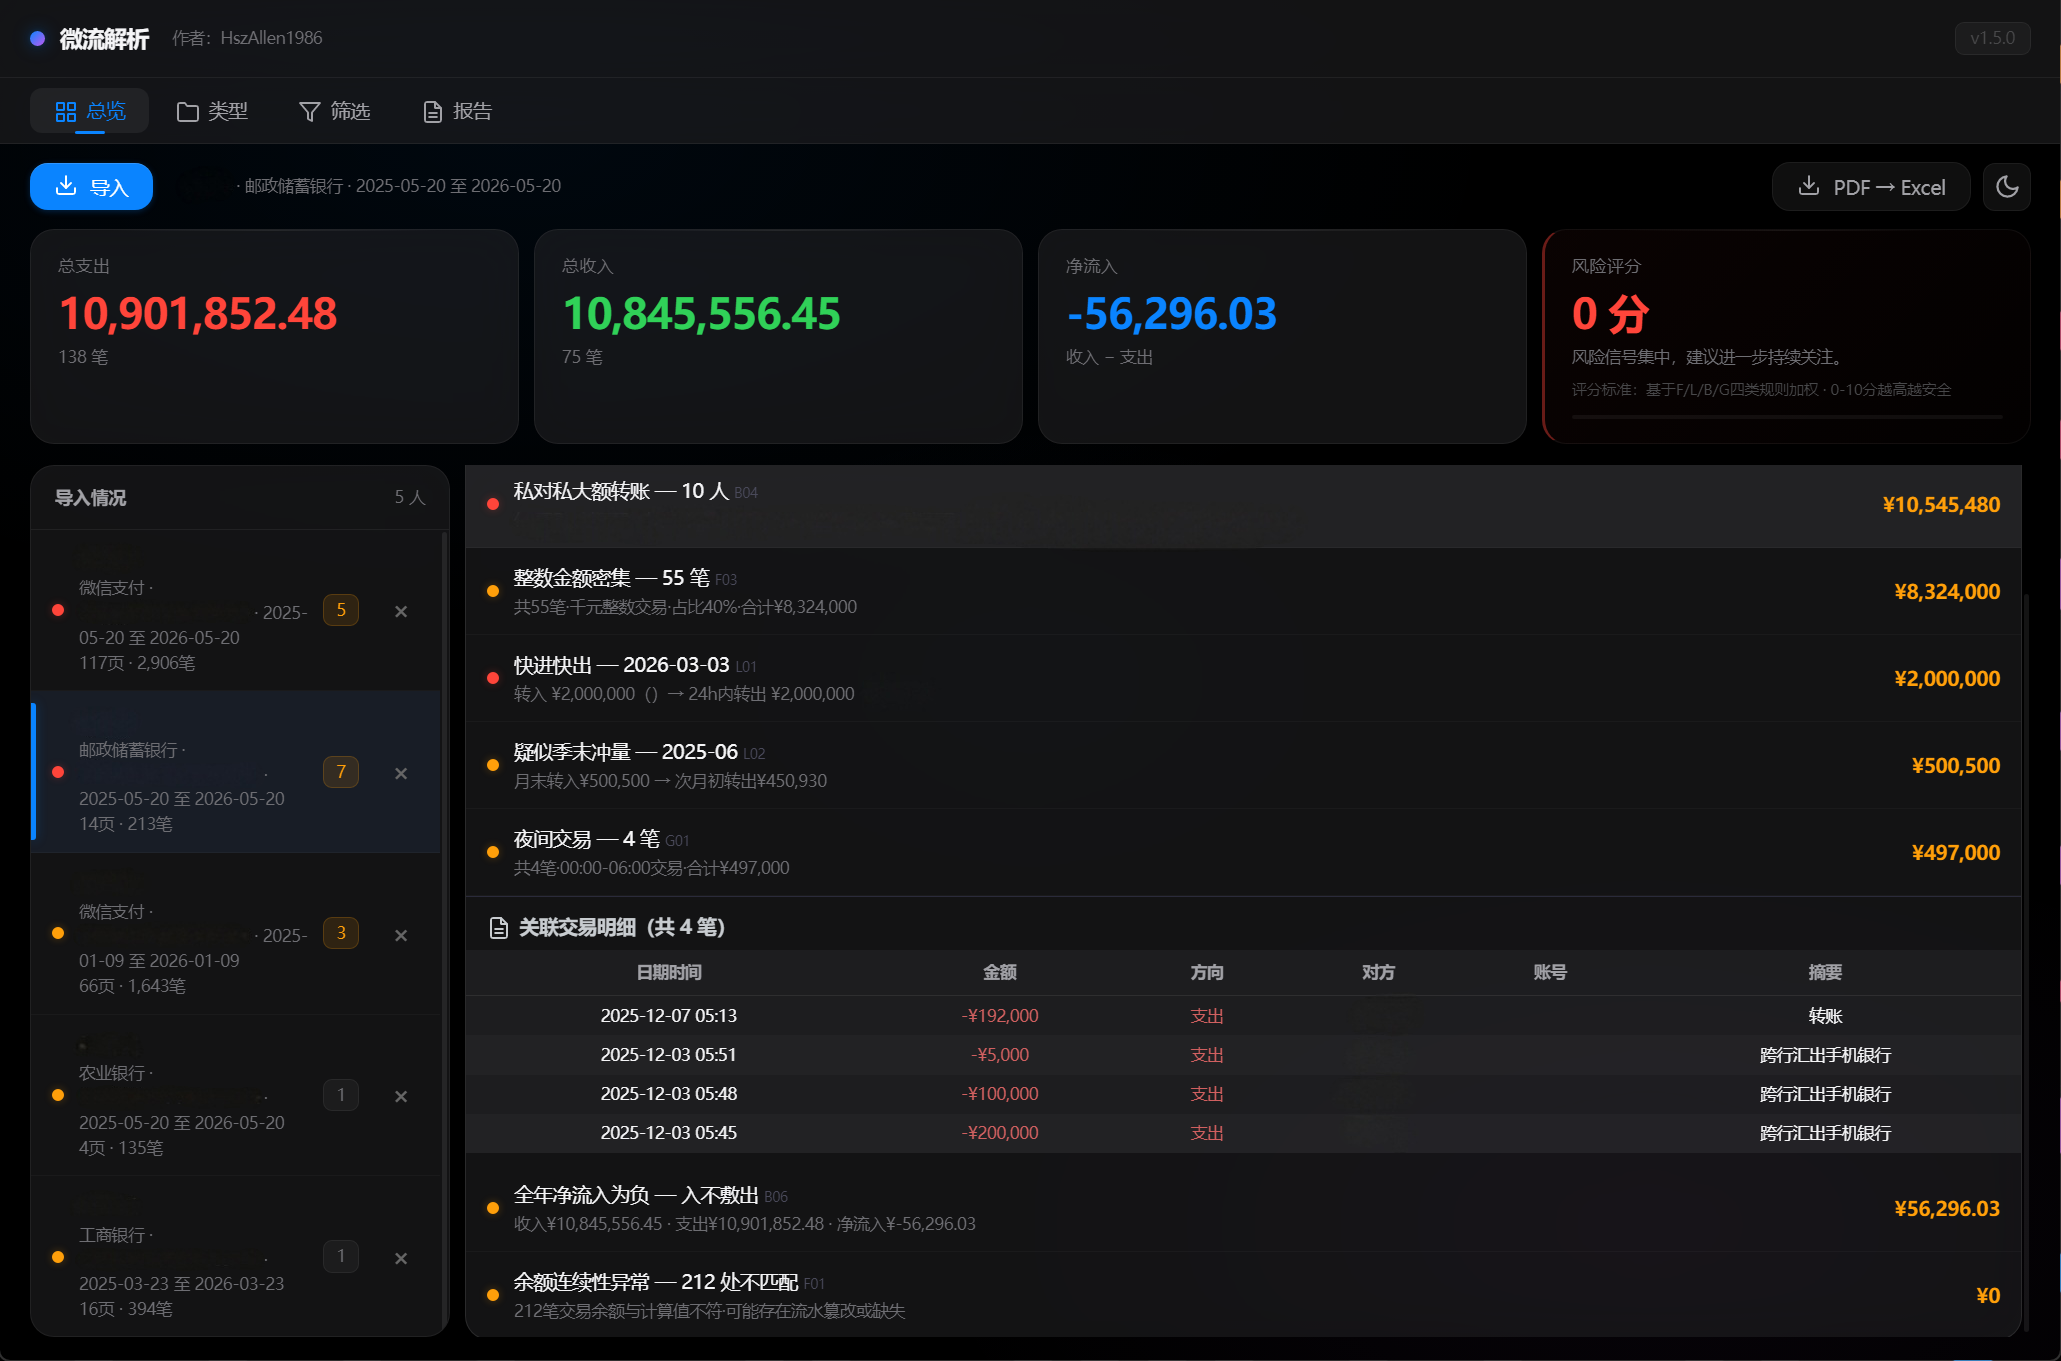Select the 工商银行 import entry

pyautogui.click(x=236, y=1258)
